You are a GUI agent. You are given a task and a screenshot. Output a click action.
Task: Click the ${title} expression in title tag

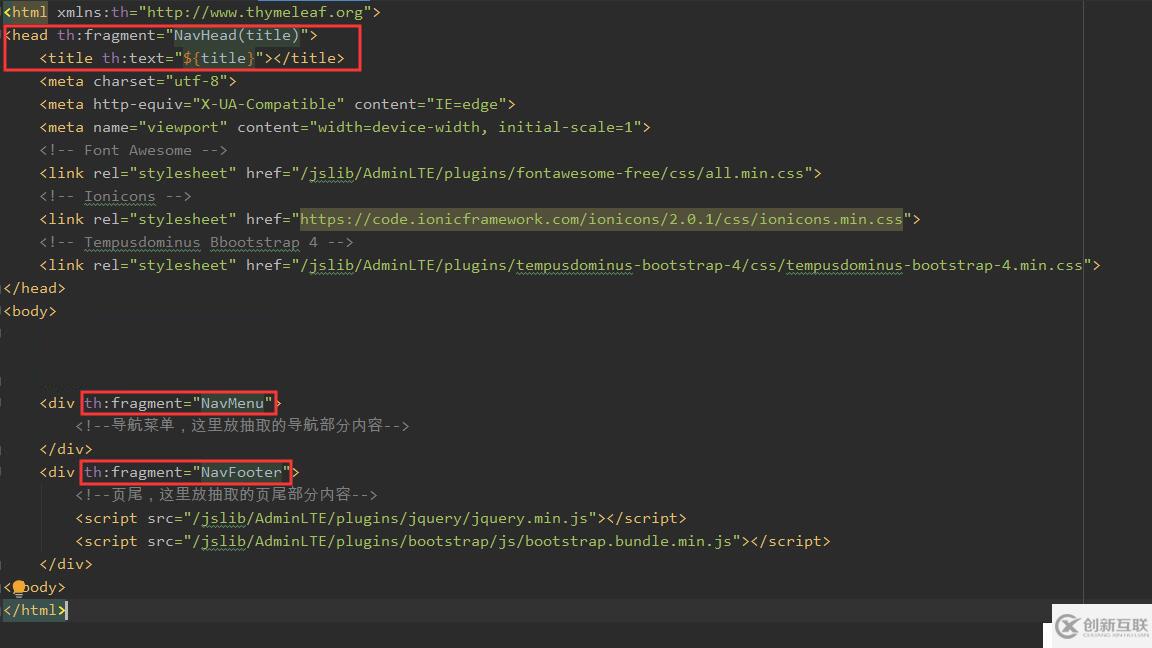(x=218, y=58)
